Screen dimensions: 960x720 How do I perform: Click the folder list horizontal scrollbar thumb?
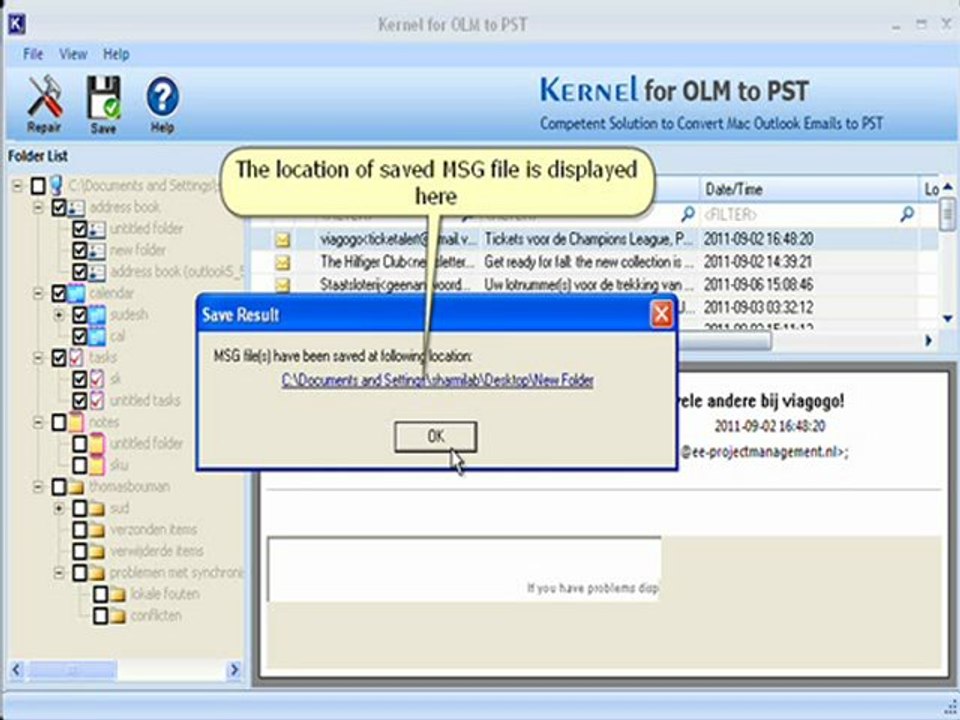click(x=72, y=670)
